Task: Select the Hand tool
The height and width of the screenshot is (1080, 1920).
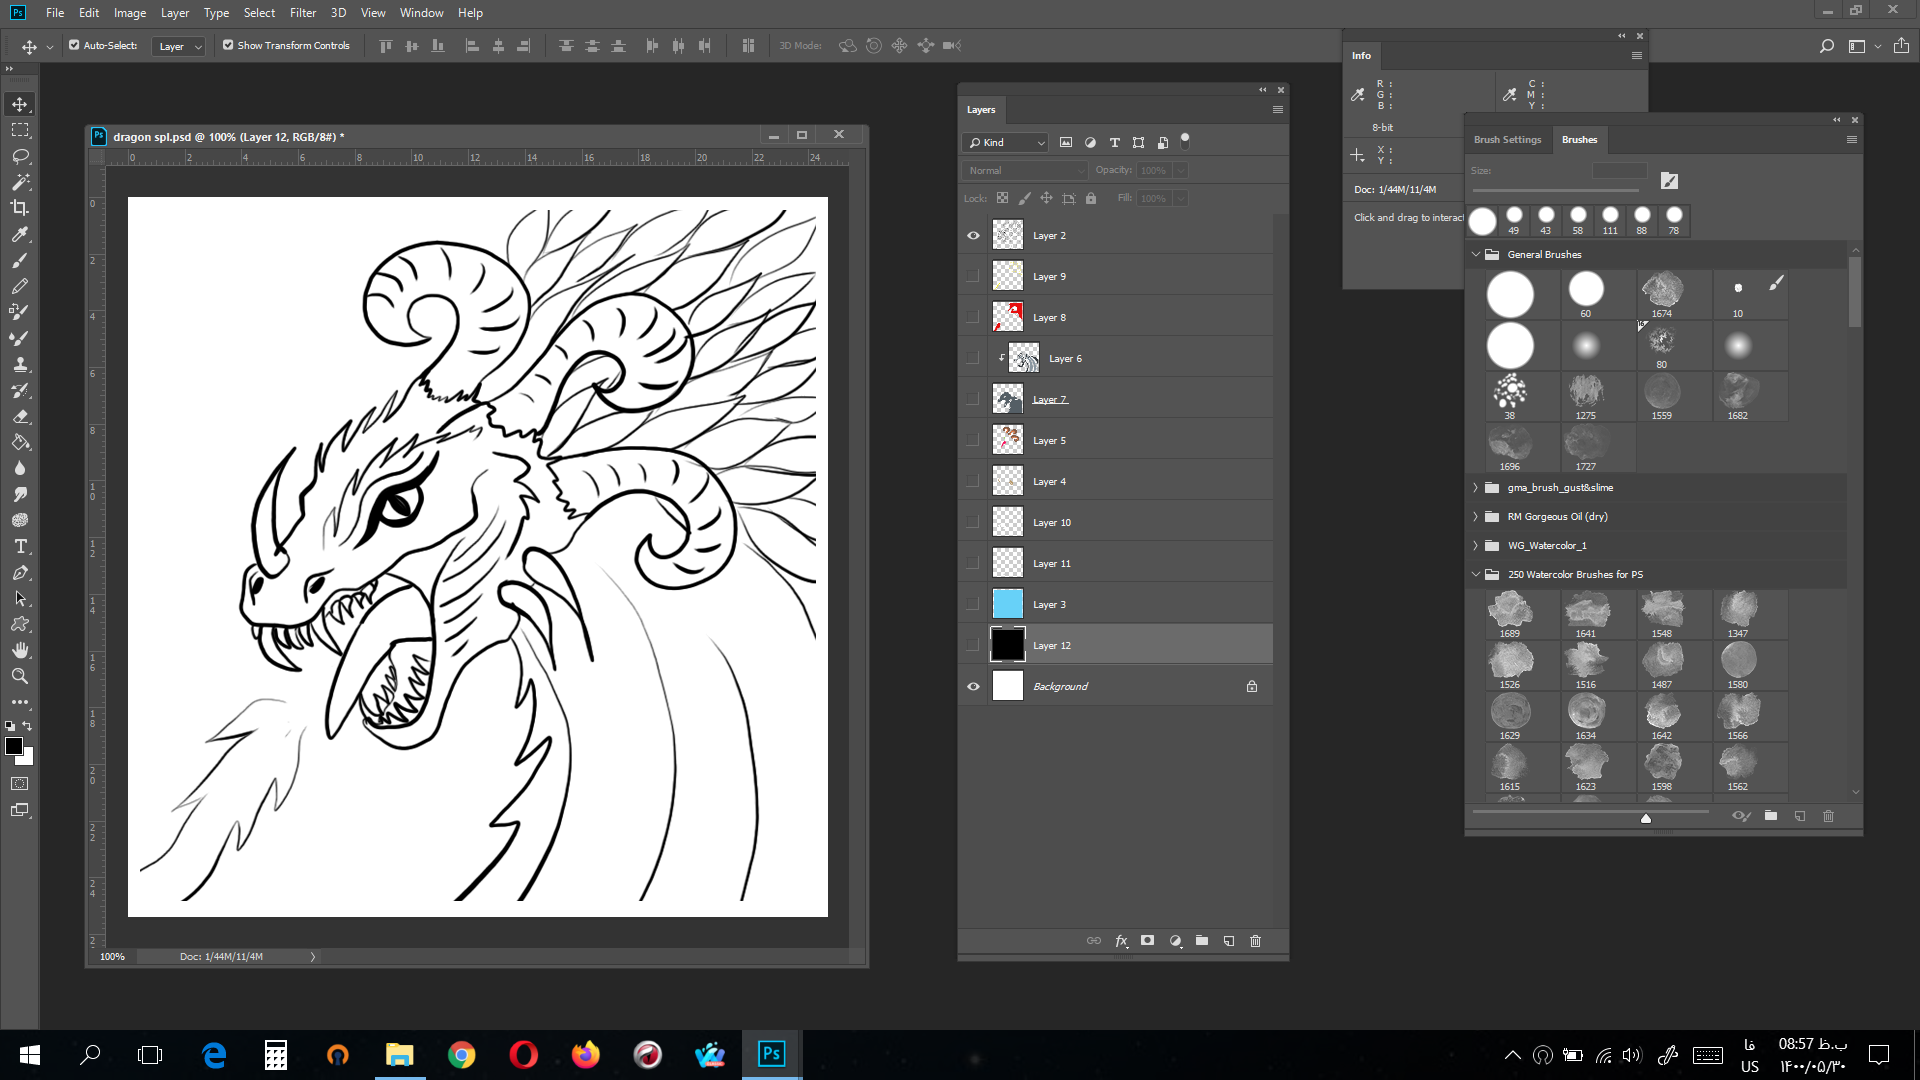Action: coord(20,650)
